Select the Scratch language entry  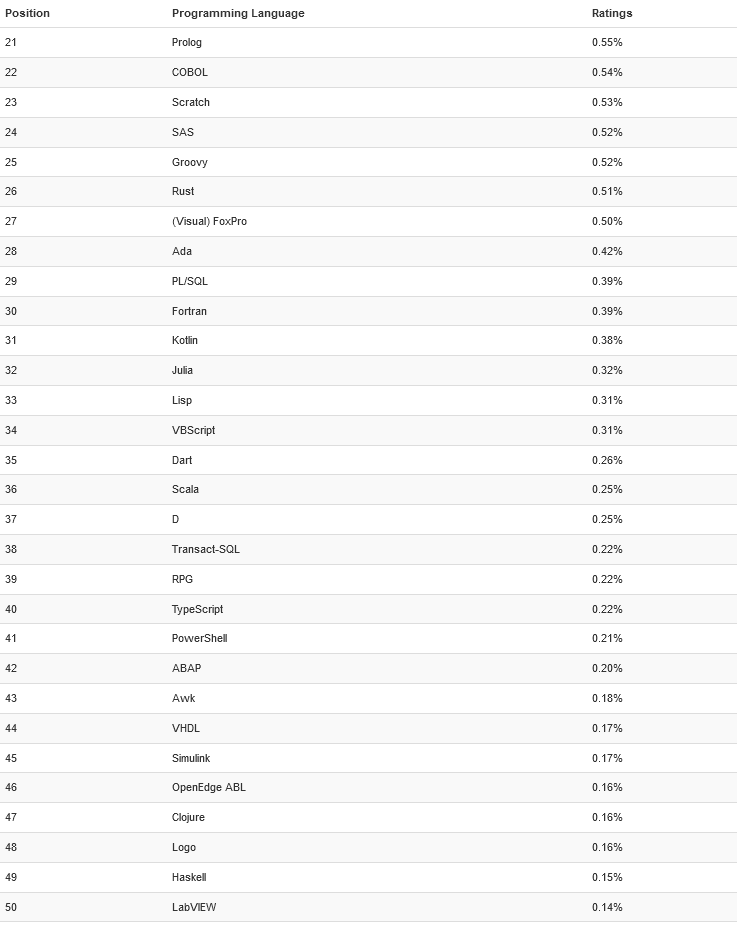(x=191, y=102)
